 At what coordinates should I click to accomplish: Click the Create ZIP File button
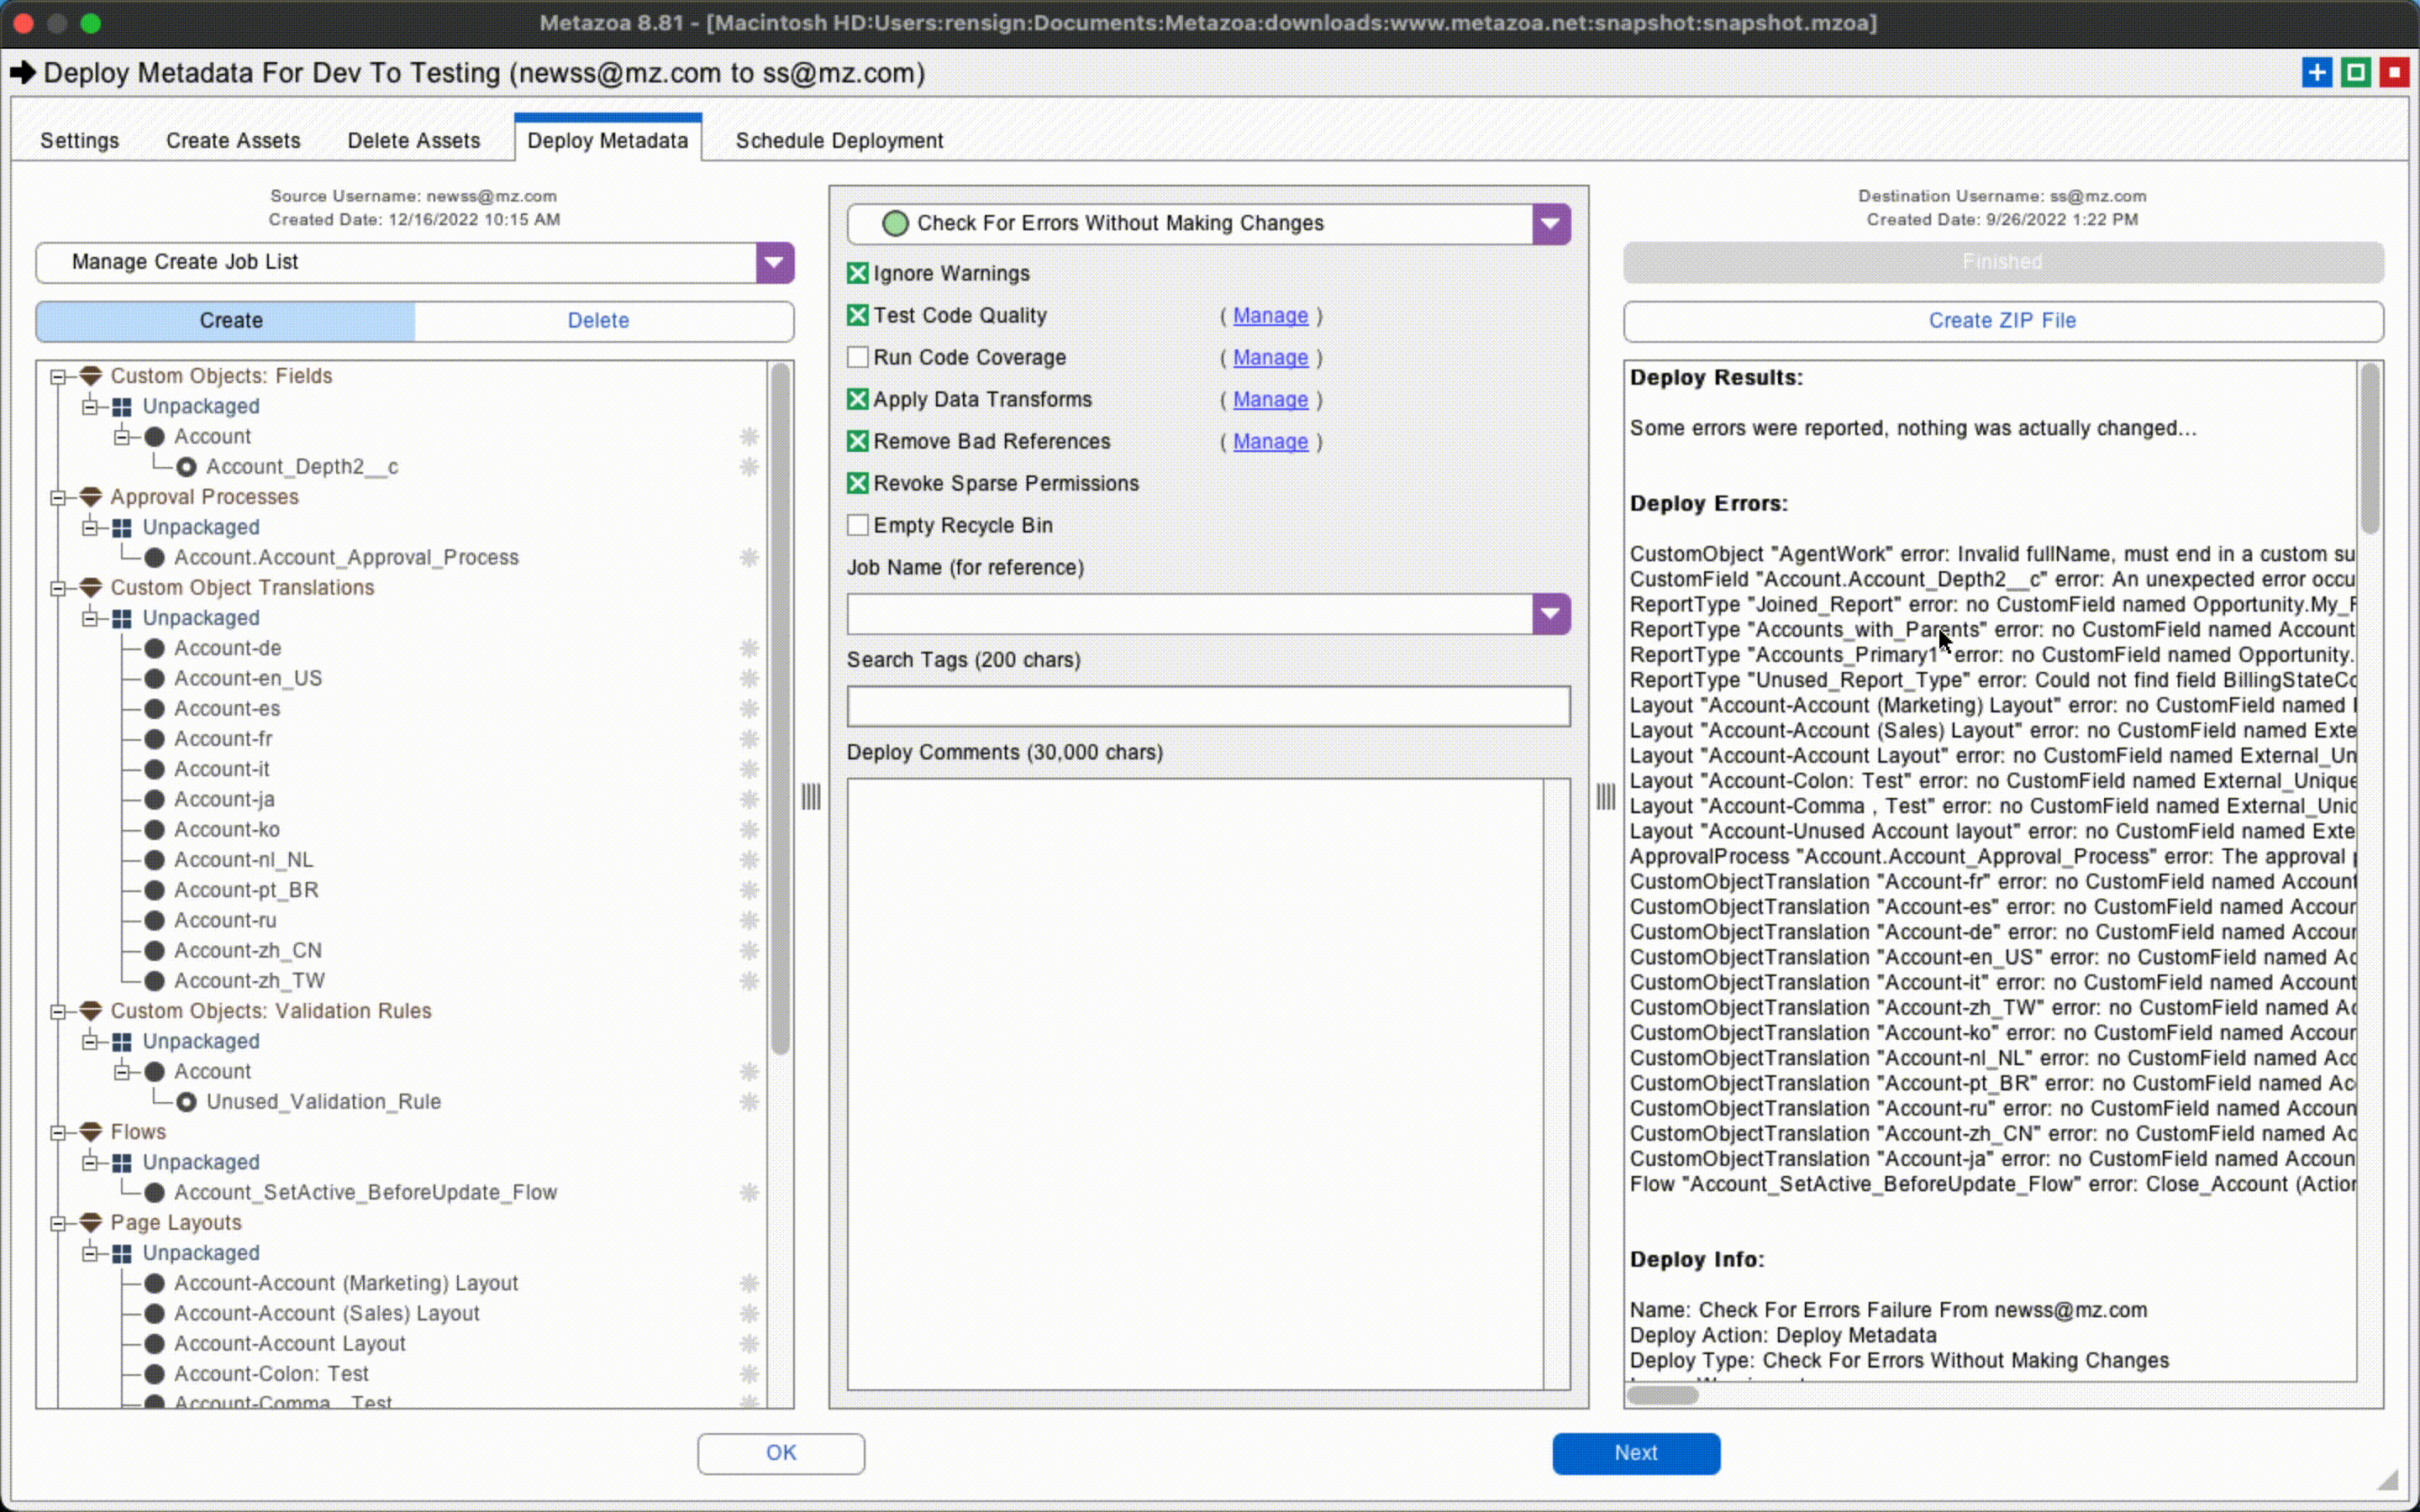(2002, 321)
